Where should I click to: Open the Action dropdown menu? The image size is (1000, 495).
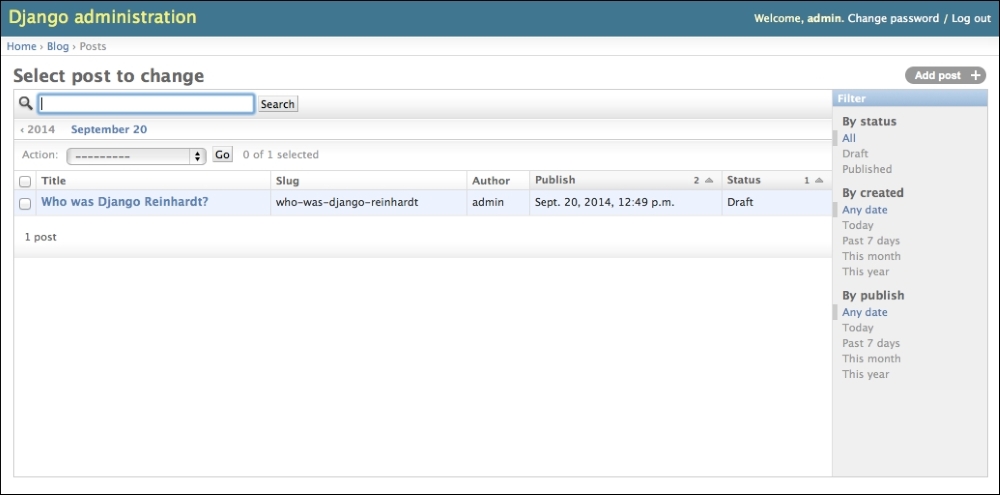click(136, 156)
